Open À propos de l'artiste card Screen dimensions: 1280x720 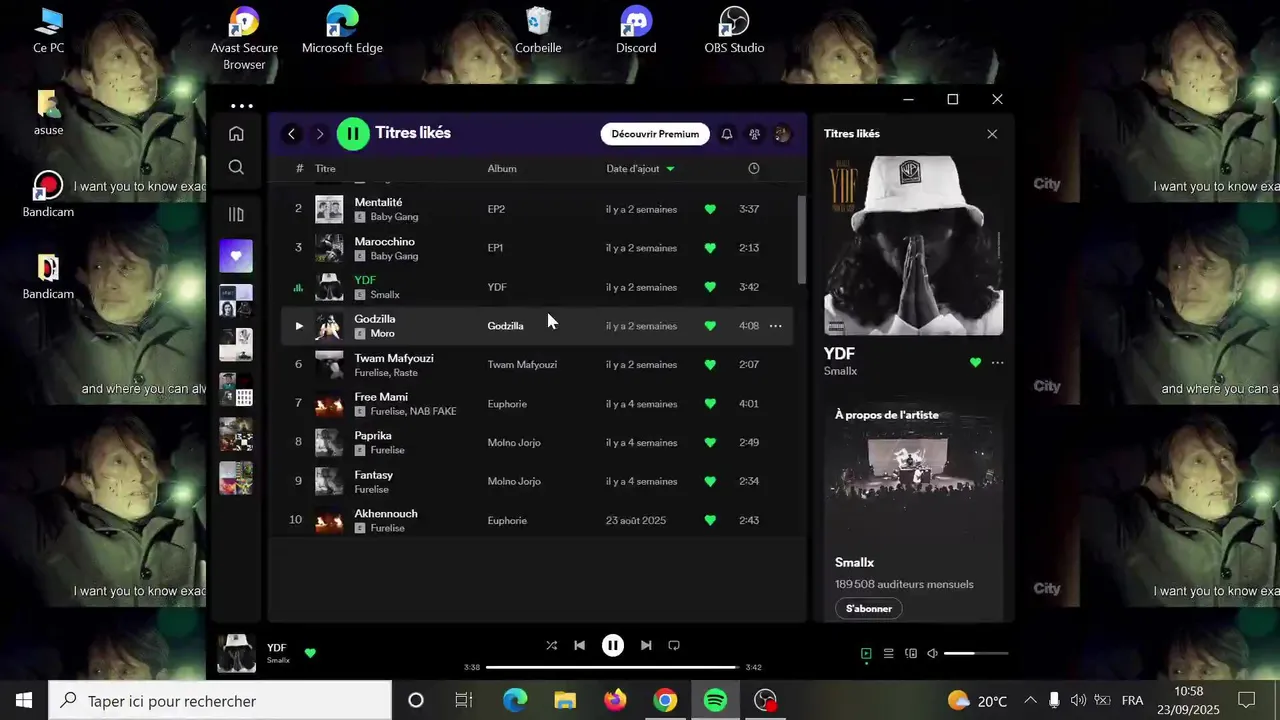914,510
